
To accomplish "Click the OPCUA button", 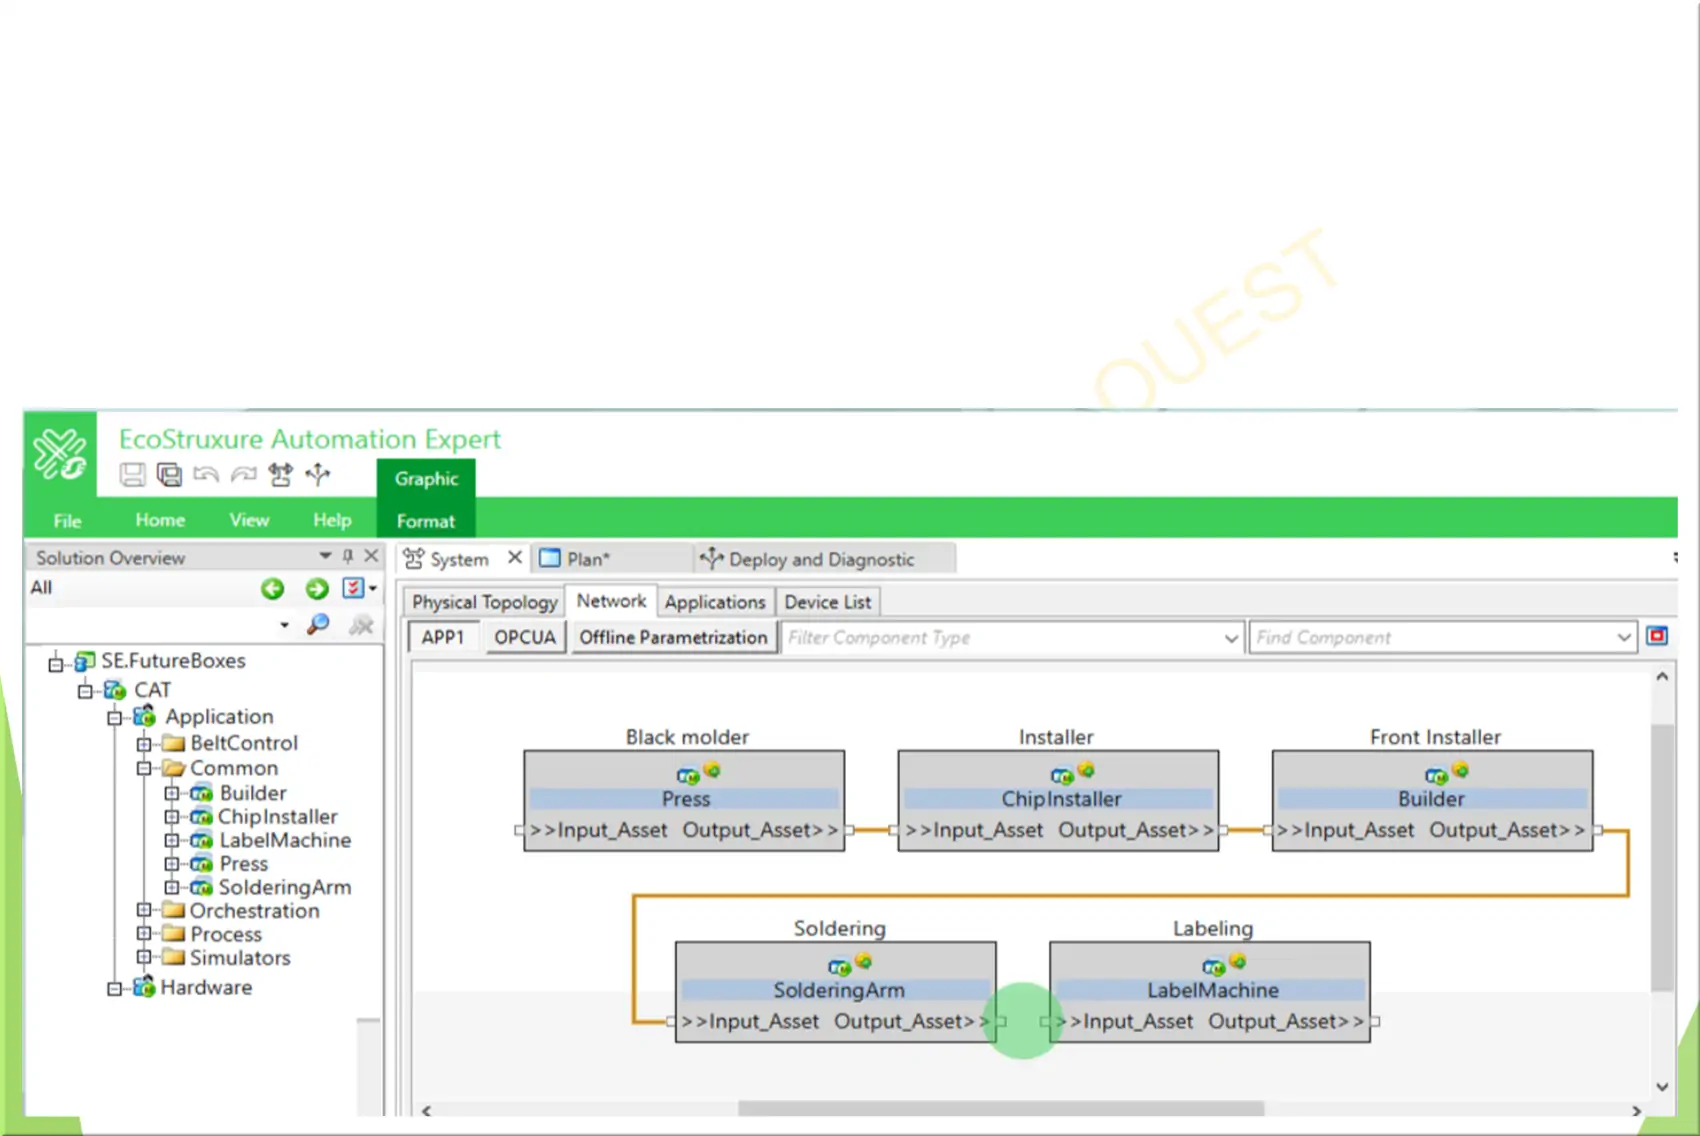I will [x=525, y=637].
